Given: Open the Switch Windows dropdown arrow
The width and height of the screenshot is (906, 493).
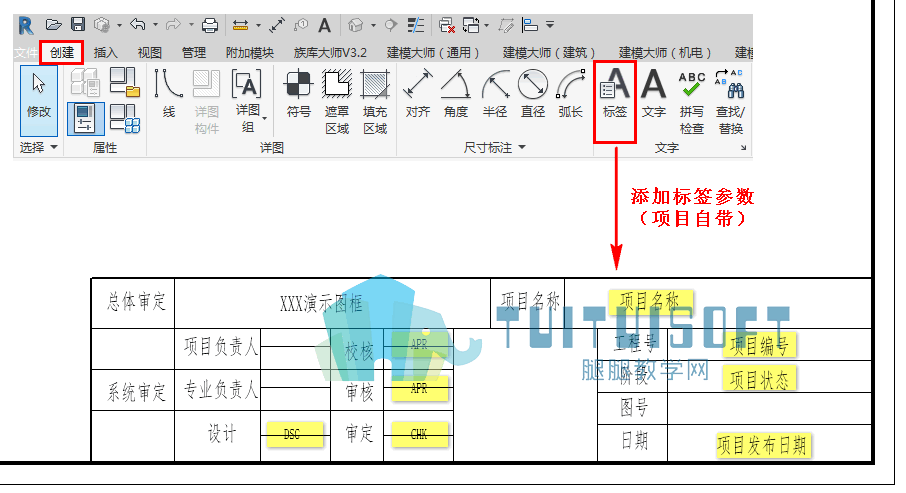Looking at the screenshot, I should pyautogui.click(x=487, y=25).
